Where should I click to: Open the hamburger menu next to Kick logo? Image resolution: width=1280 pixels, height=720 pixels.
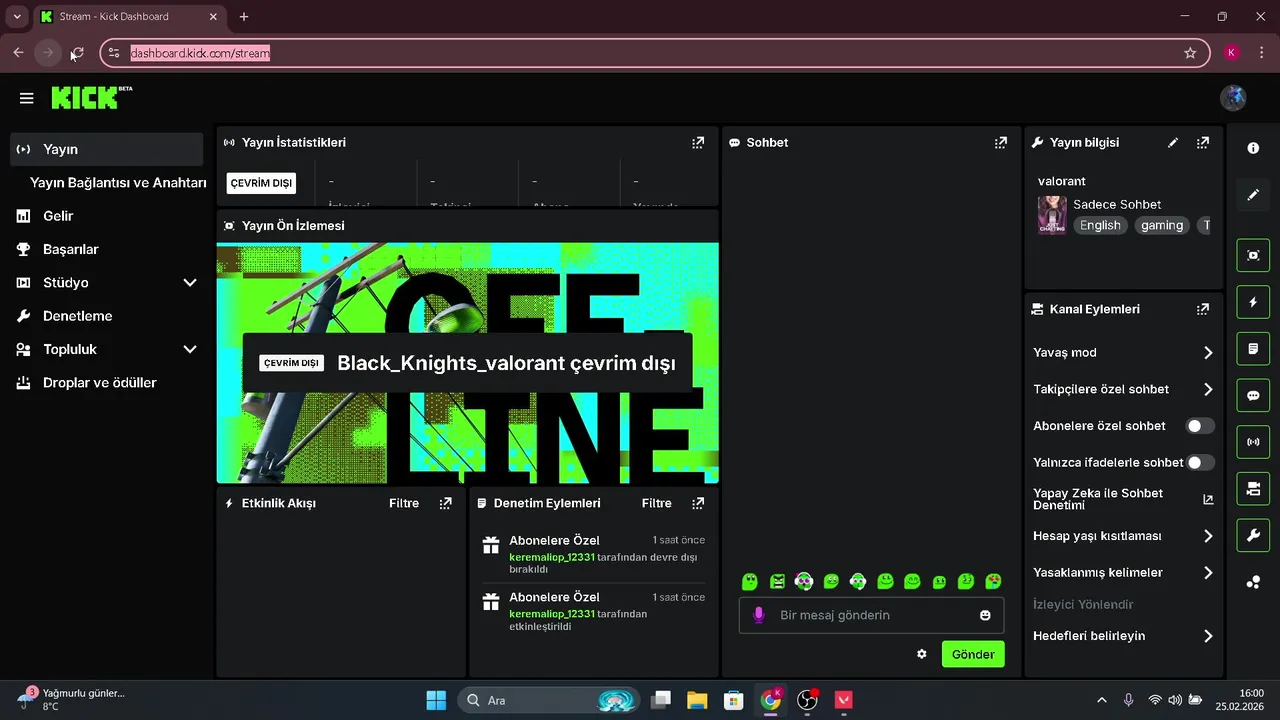tap(27, 98)
